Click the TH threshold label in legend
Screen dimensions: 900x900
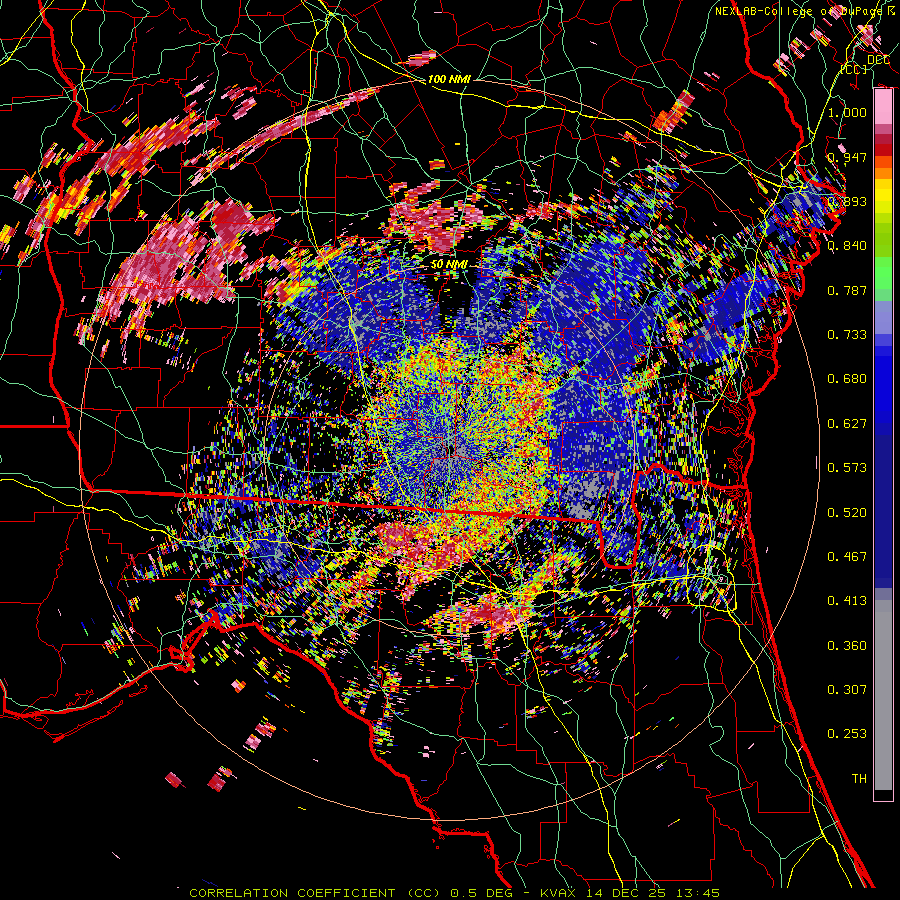[x=859, y=779]
